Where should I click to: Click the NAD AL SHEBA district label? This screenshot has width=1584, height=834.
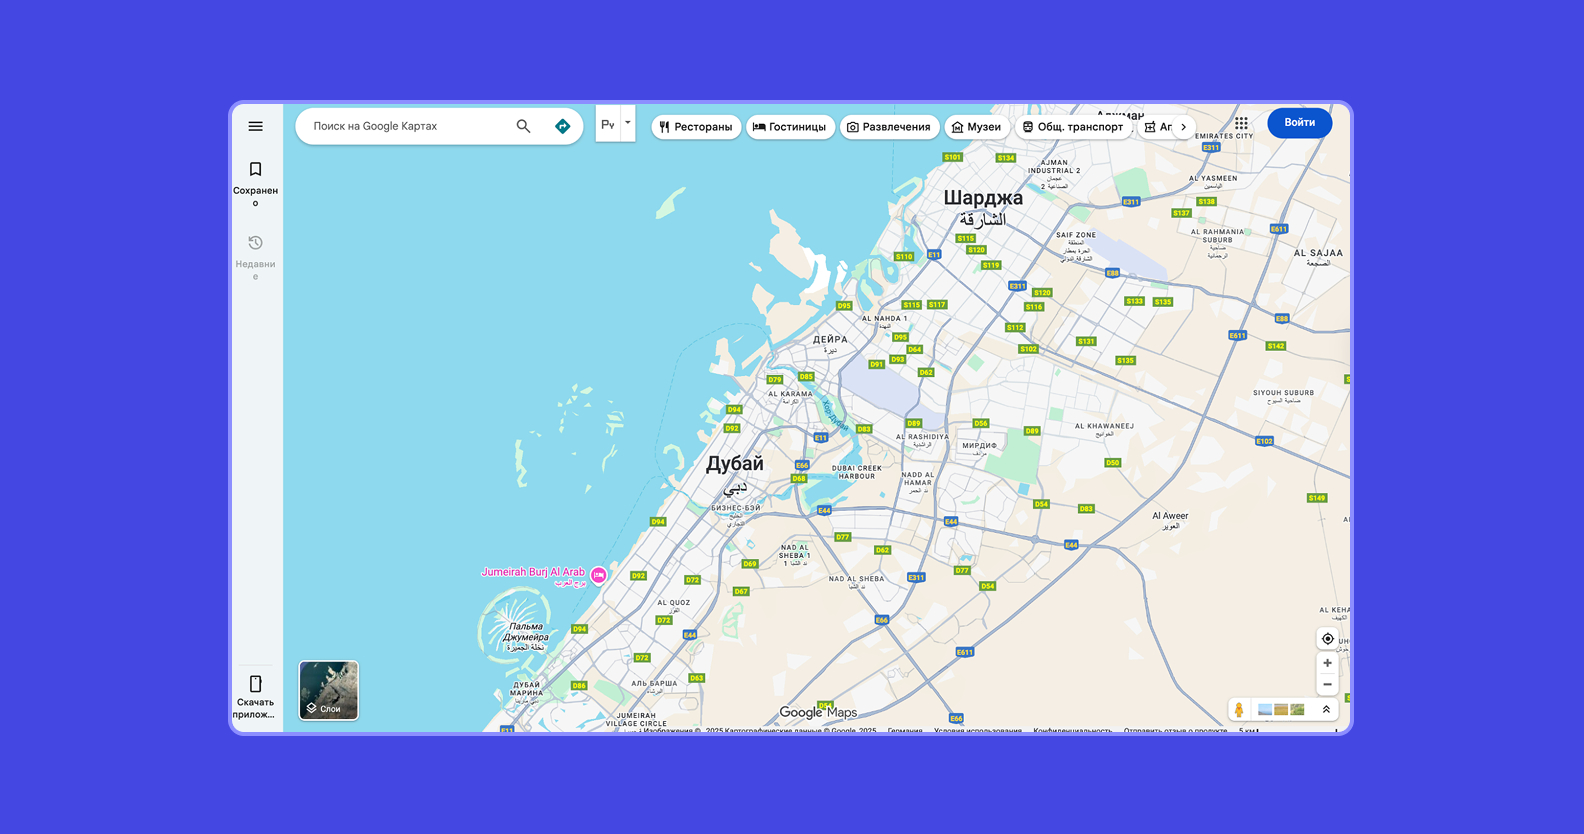[856, 579]
